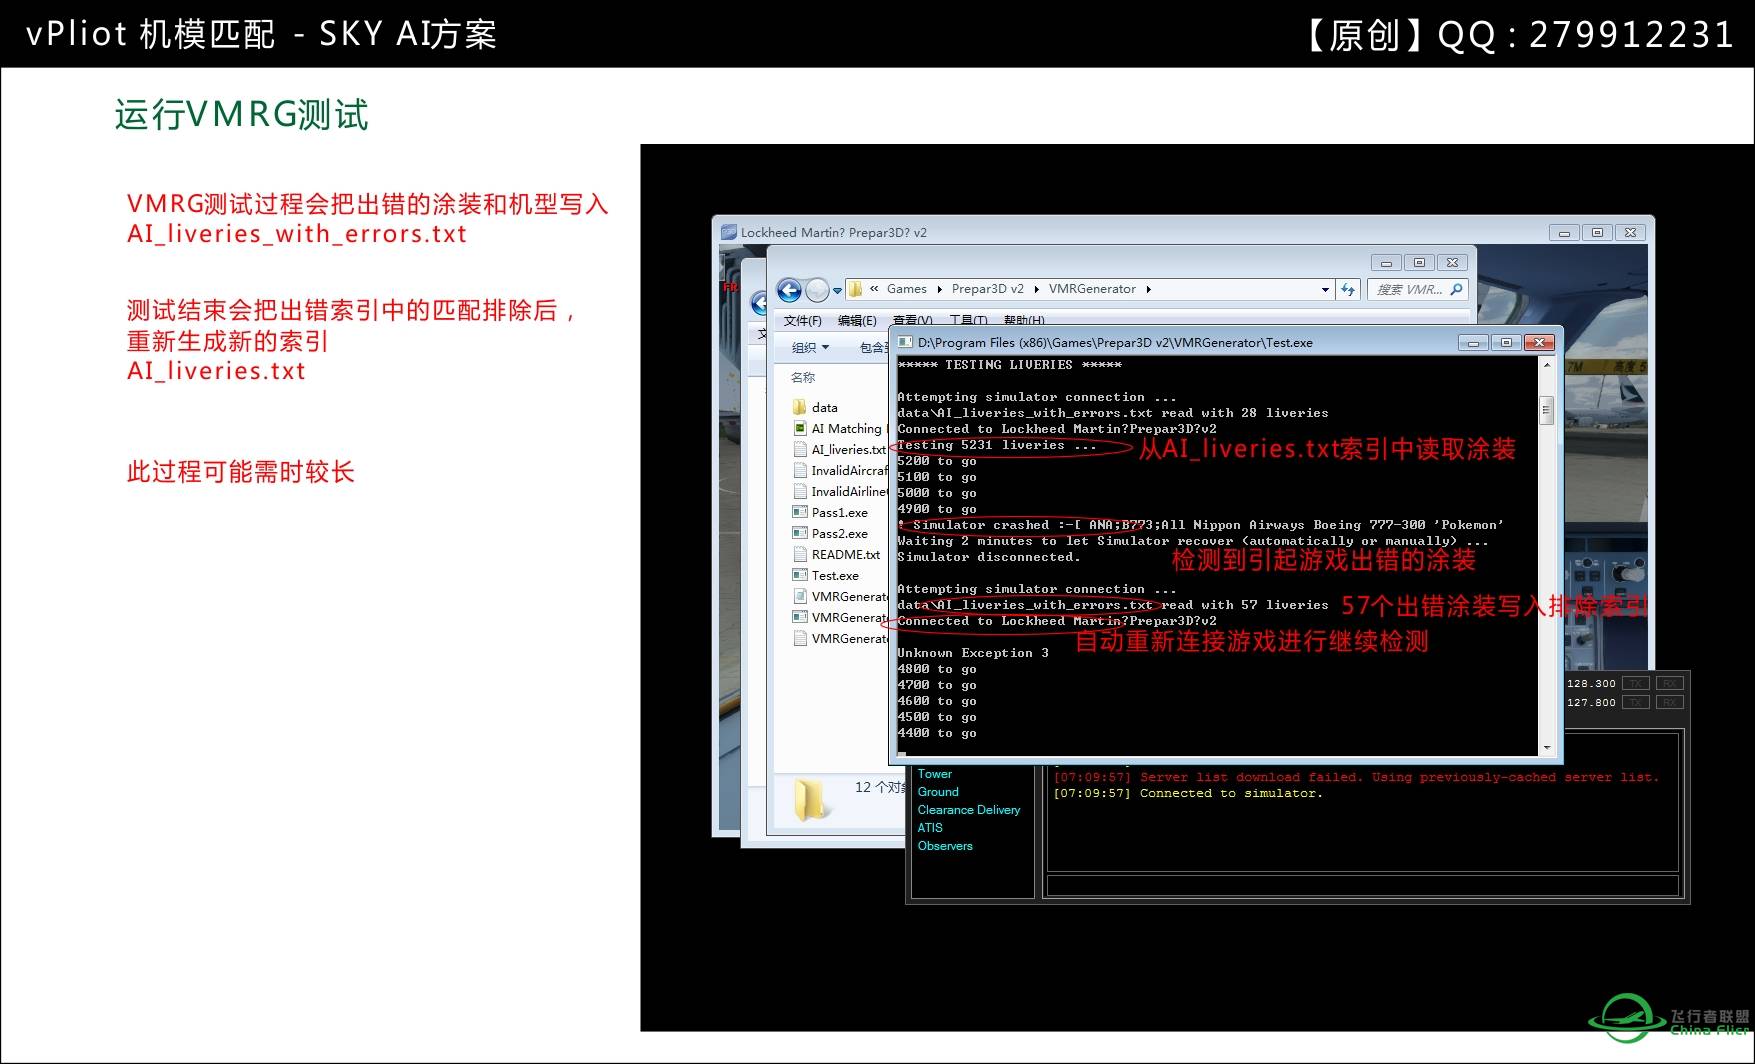Click the folder icon in the address bar

pos(856,289)
